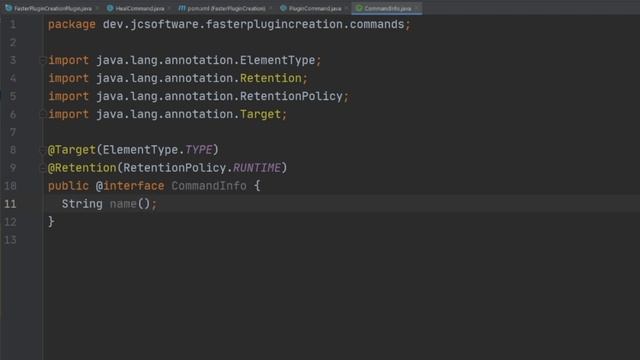Click the package name 'dev.jcsoftware.fasterplugincreation.commands'
Viewport: 640px width, 360px height.
point(253,24)
